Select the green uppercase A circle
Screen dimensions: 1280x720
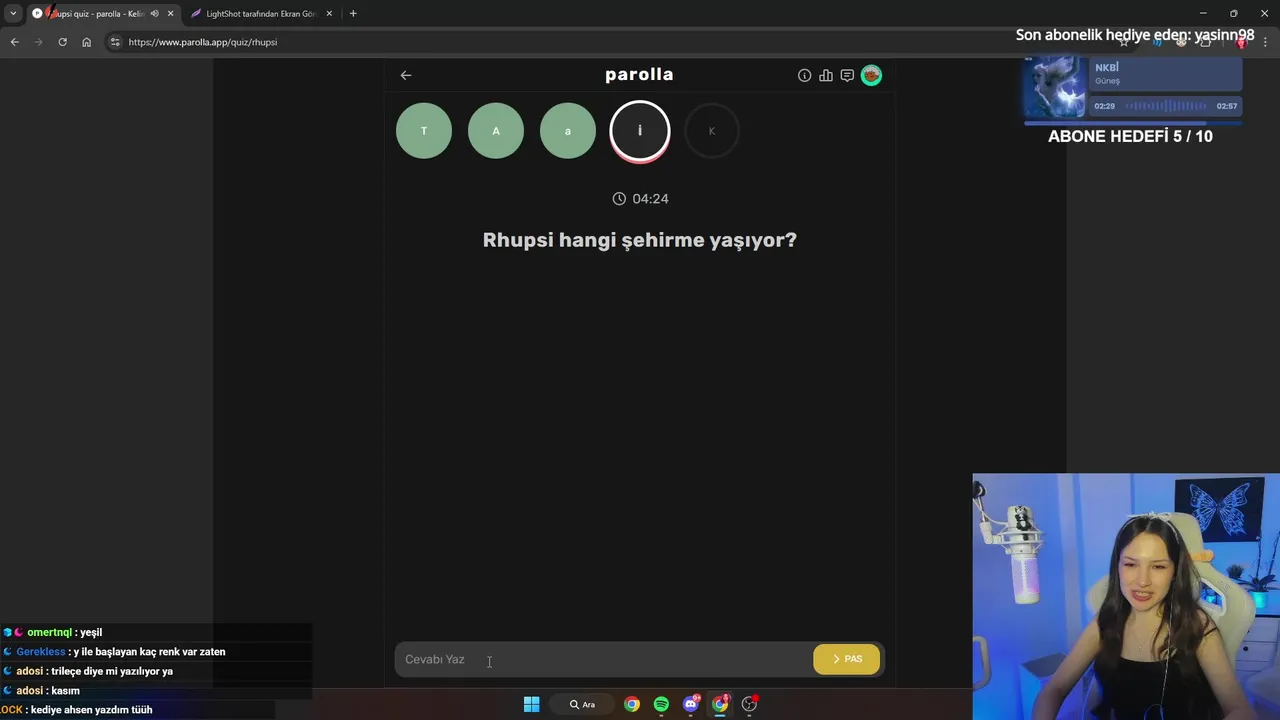tap(496, 131)
